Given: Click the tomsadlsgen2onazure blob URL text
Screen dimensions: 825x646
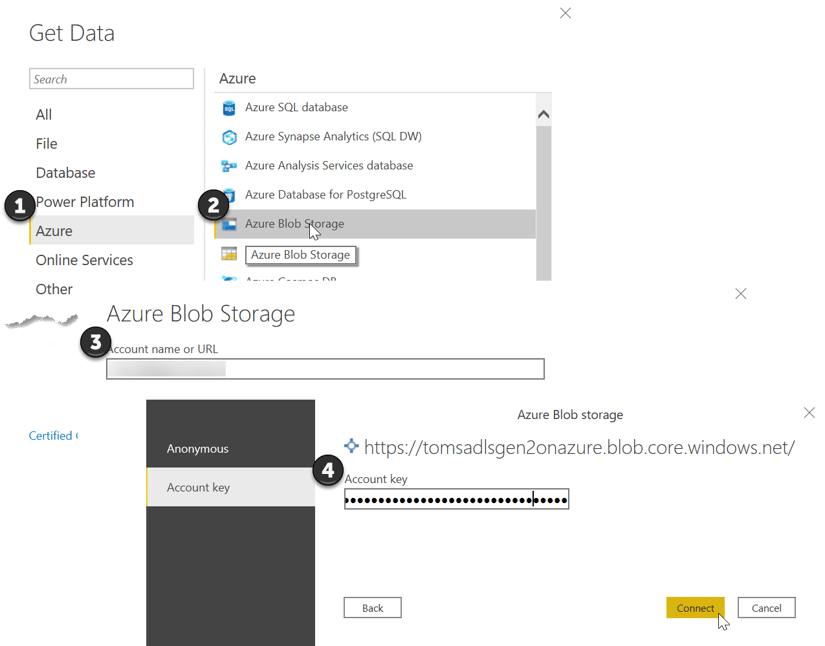Looking at the screenshot, I should coord(579,447).
